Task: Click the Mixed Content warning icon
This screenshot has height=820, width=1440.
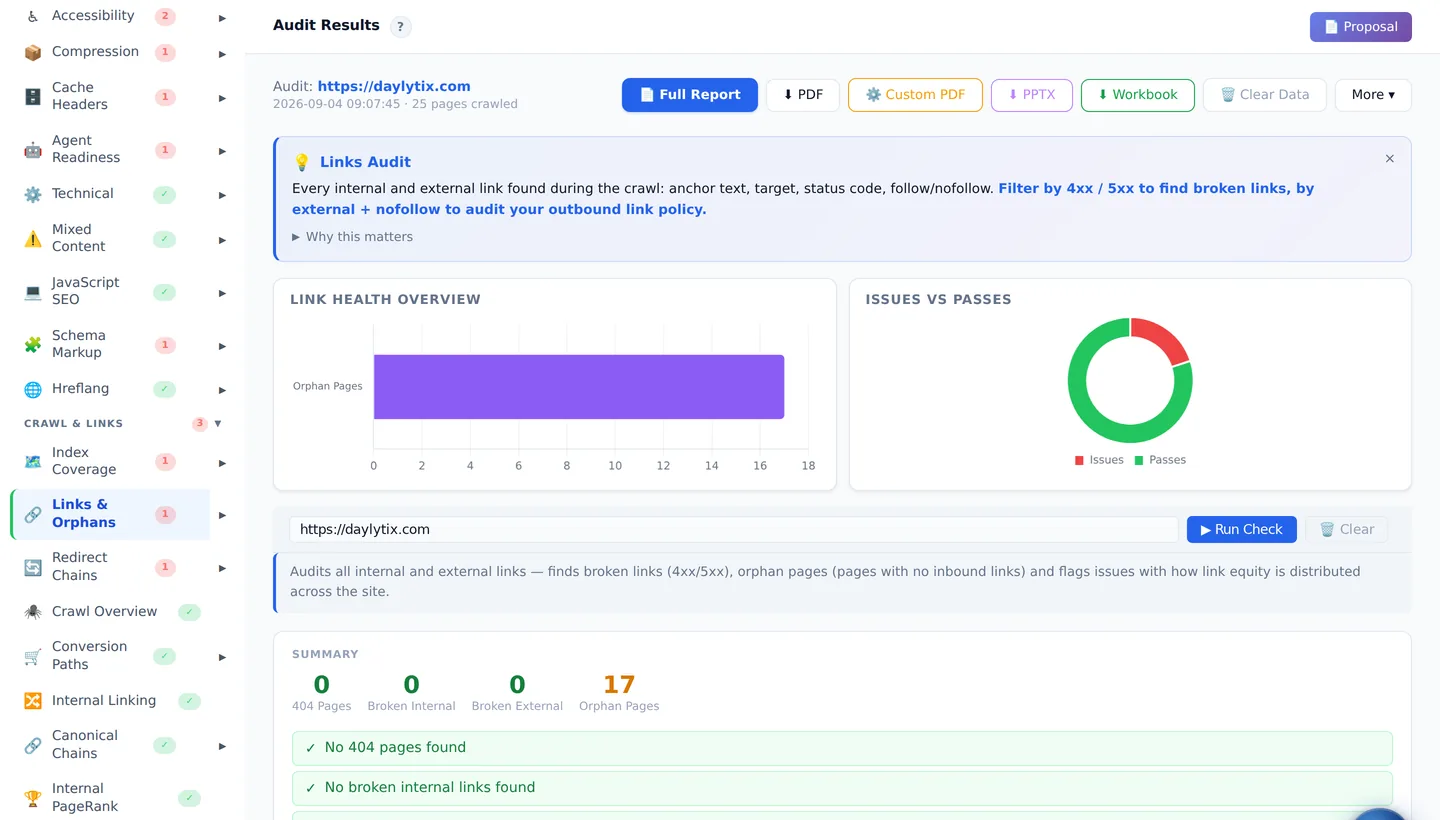Action: pos(33,238)
